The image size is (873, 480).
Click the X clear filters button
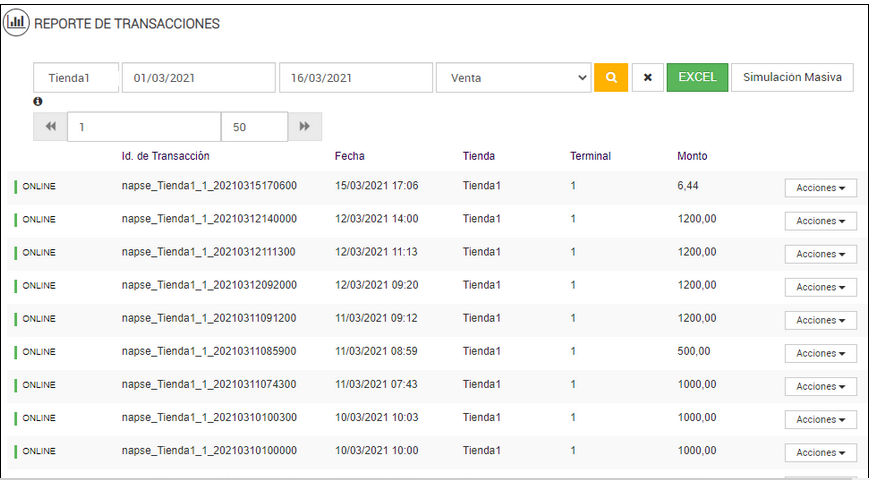click(x=648, y=78)
